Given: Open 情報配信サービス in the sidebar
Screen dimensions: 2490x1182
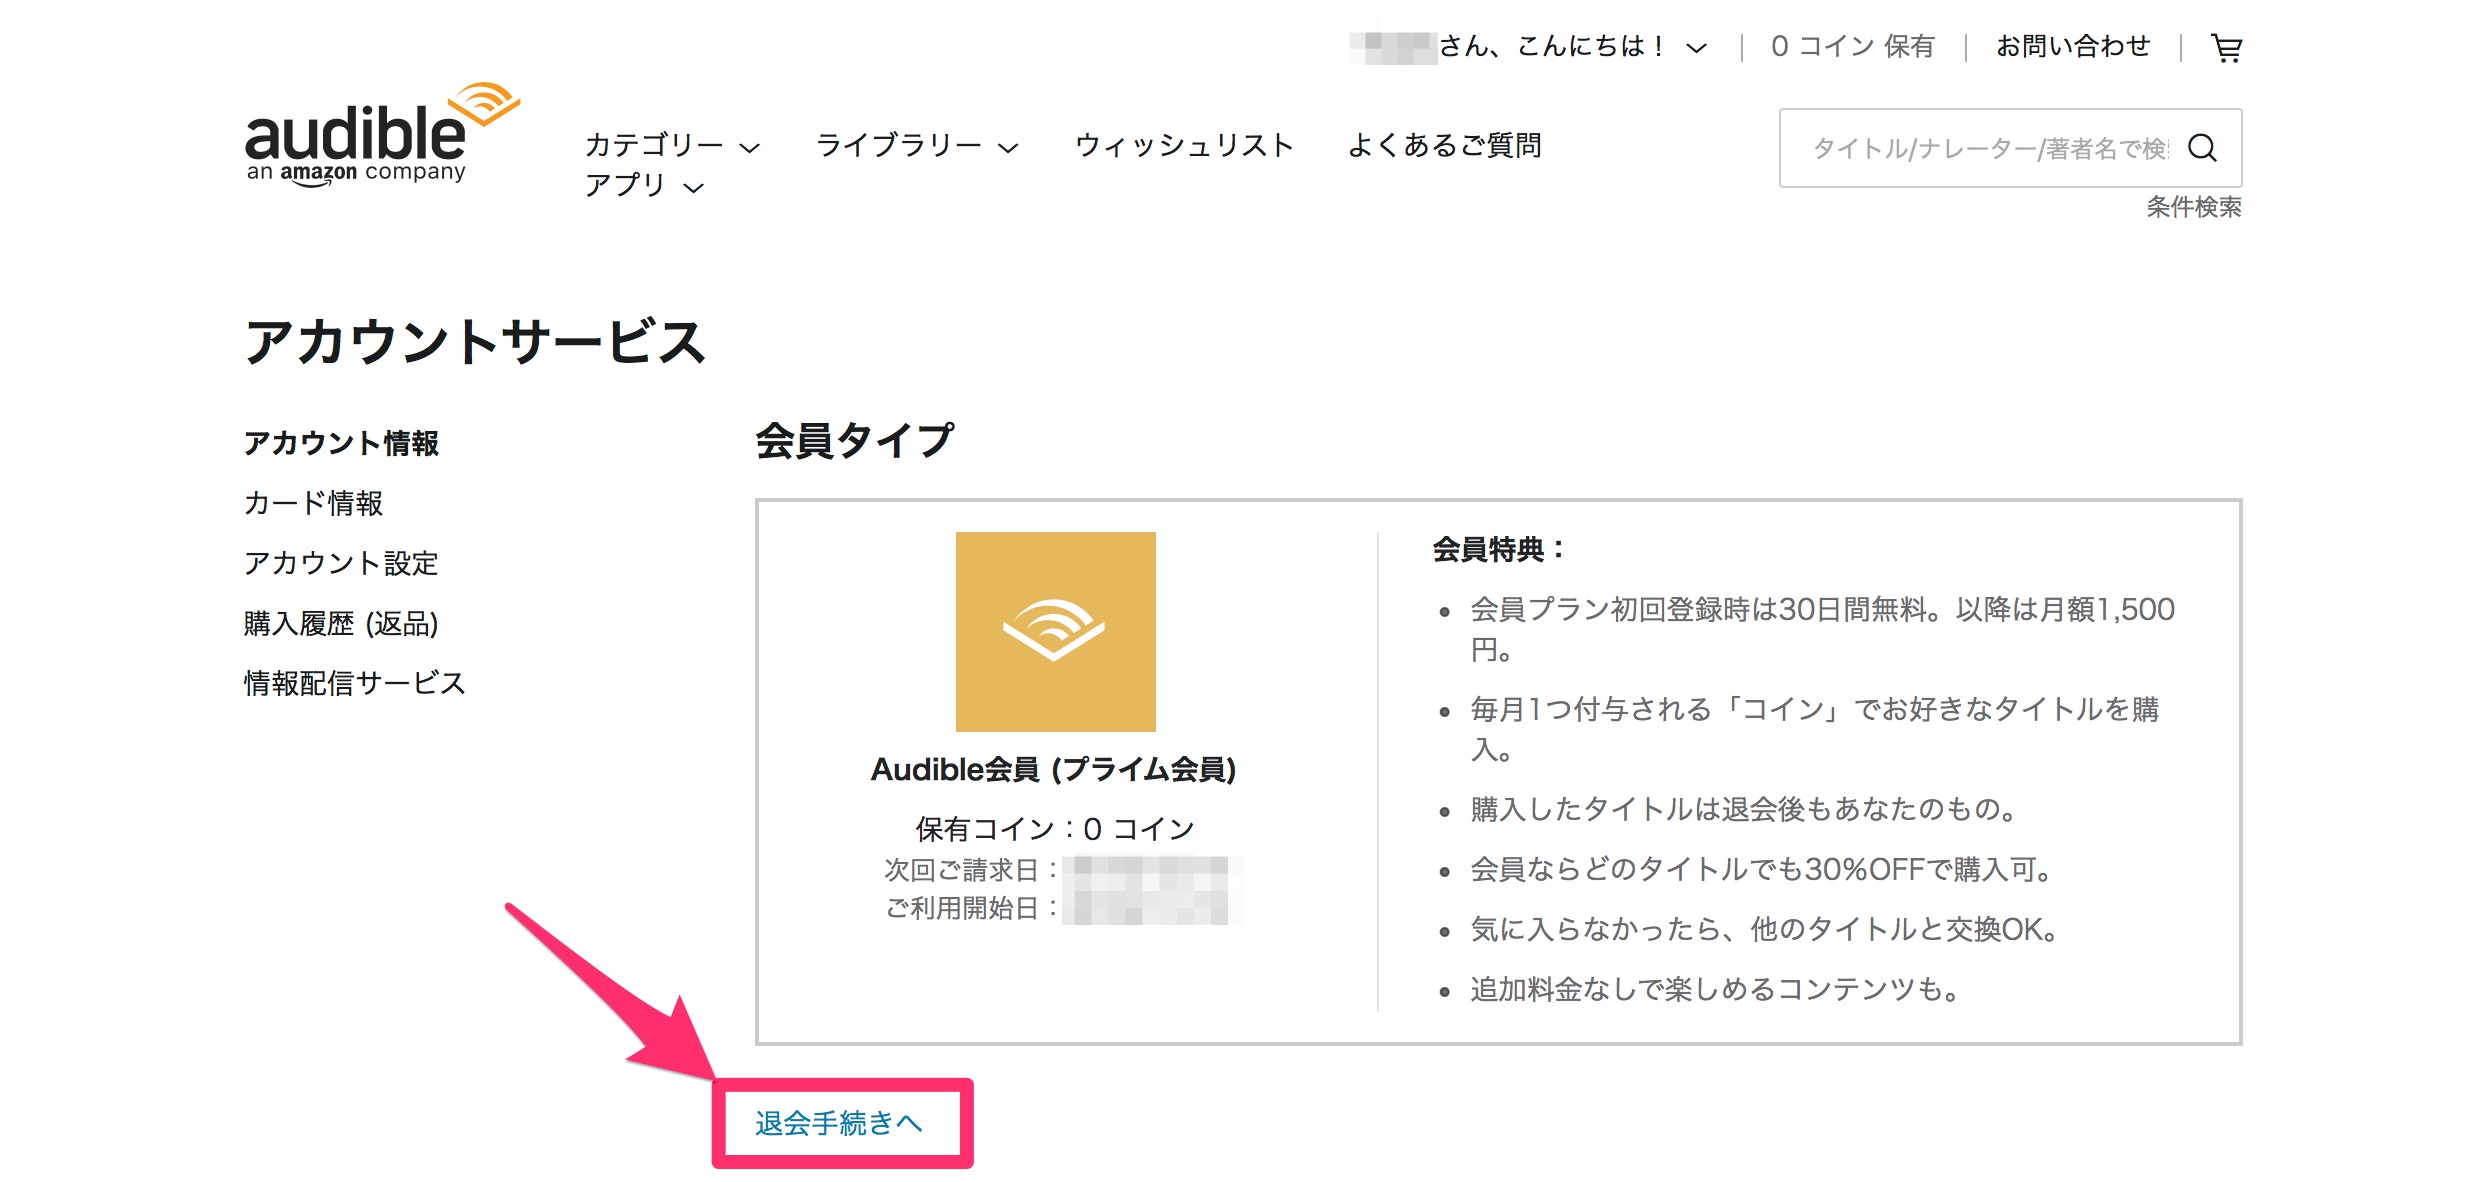Looking at the screenshot, I should 355,683.
